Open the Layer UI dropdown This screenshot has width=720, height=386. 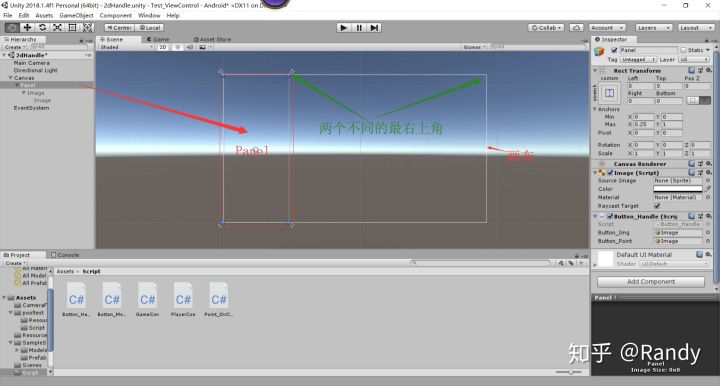(694, 60)
